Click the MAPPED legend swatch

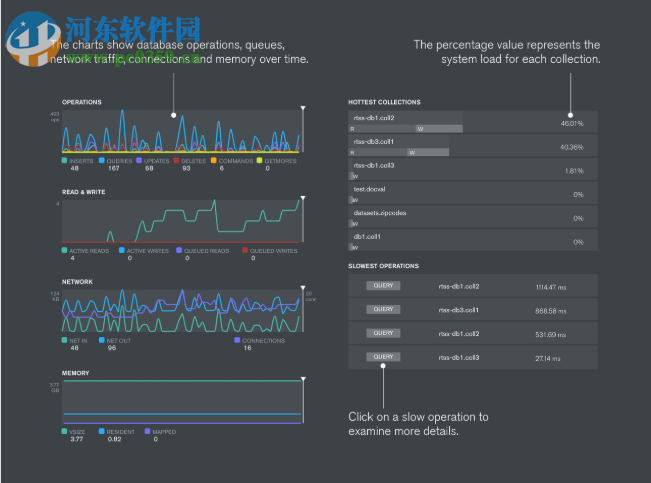(x=147, y=431)
